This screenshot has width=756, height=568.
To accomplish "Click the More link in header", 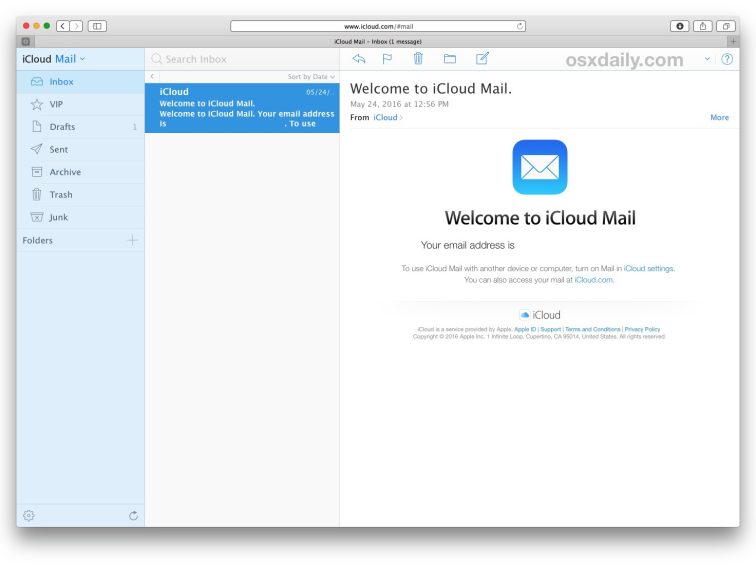I will pos(719,118).
